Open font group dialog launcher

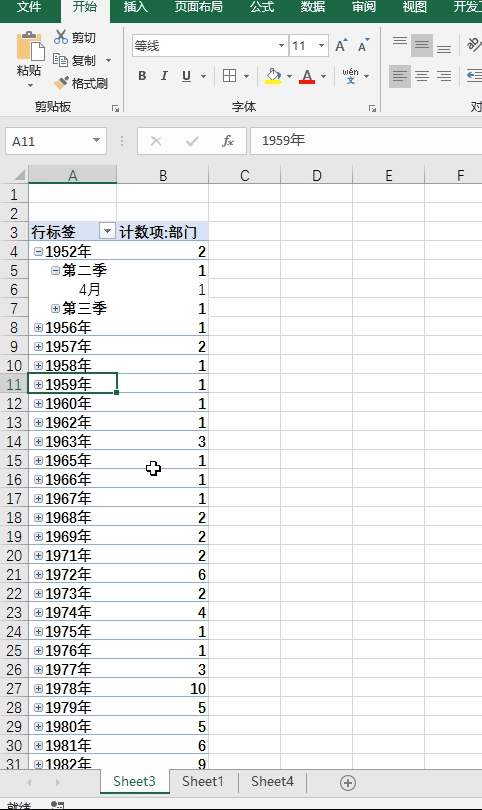click(372, 108)
